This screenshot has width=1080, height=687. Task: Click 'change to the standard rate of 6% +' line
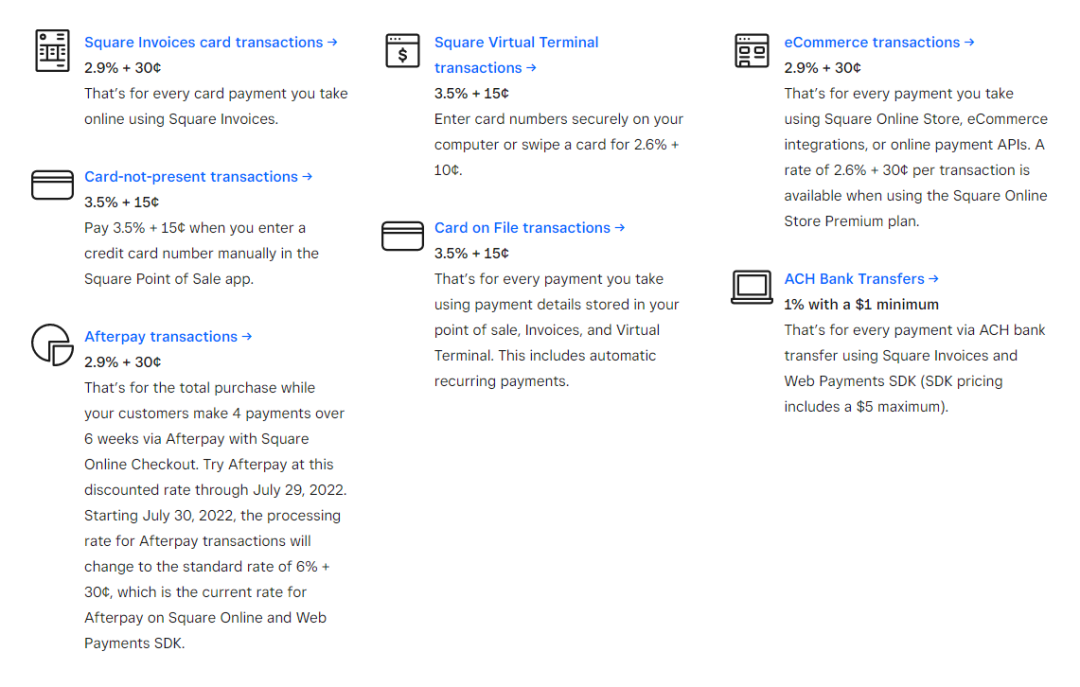coord(207,566)
